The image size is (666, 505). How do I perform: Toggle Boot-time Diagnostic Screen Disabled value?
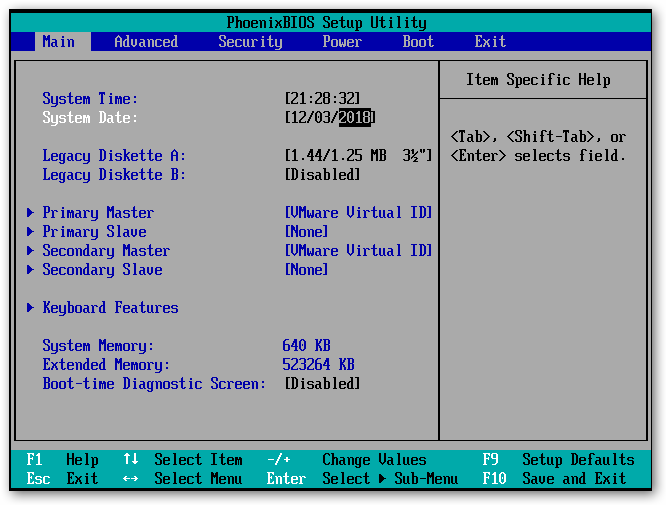322,384
